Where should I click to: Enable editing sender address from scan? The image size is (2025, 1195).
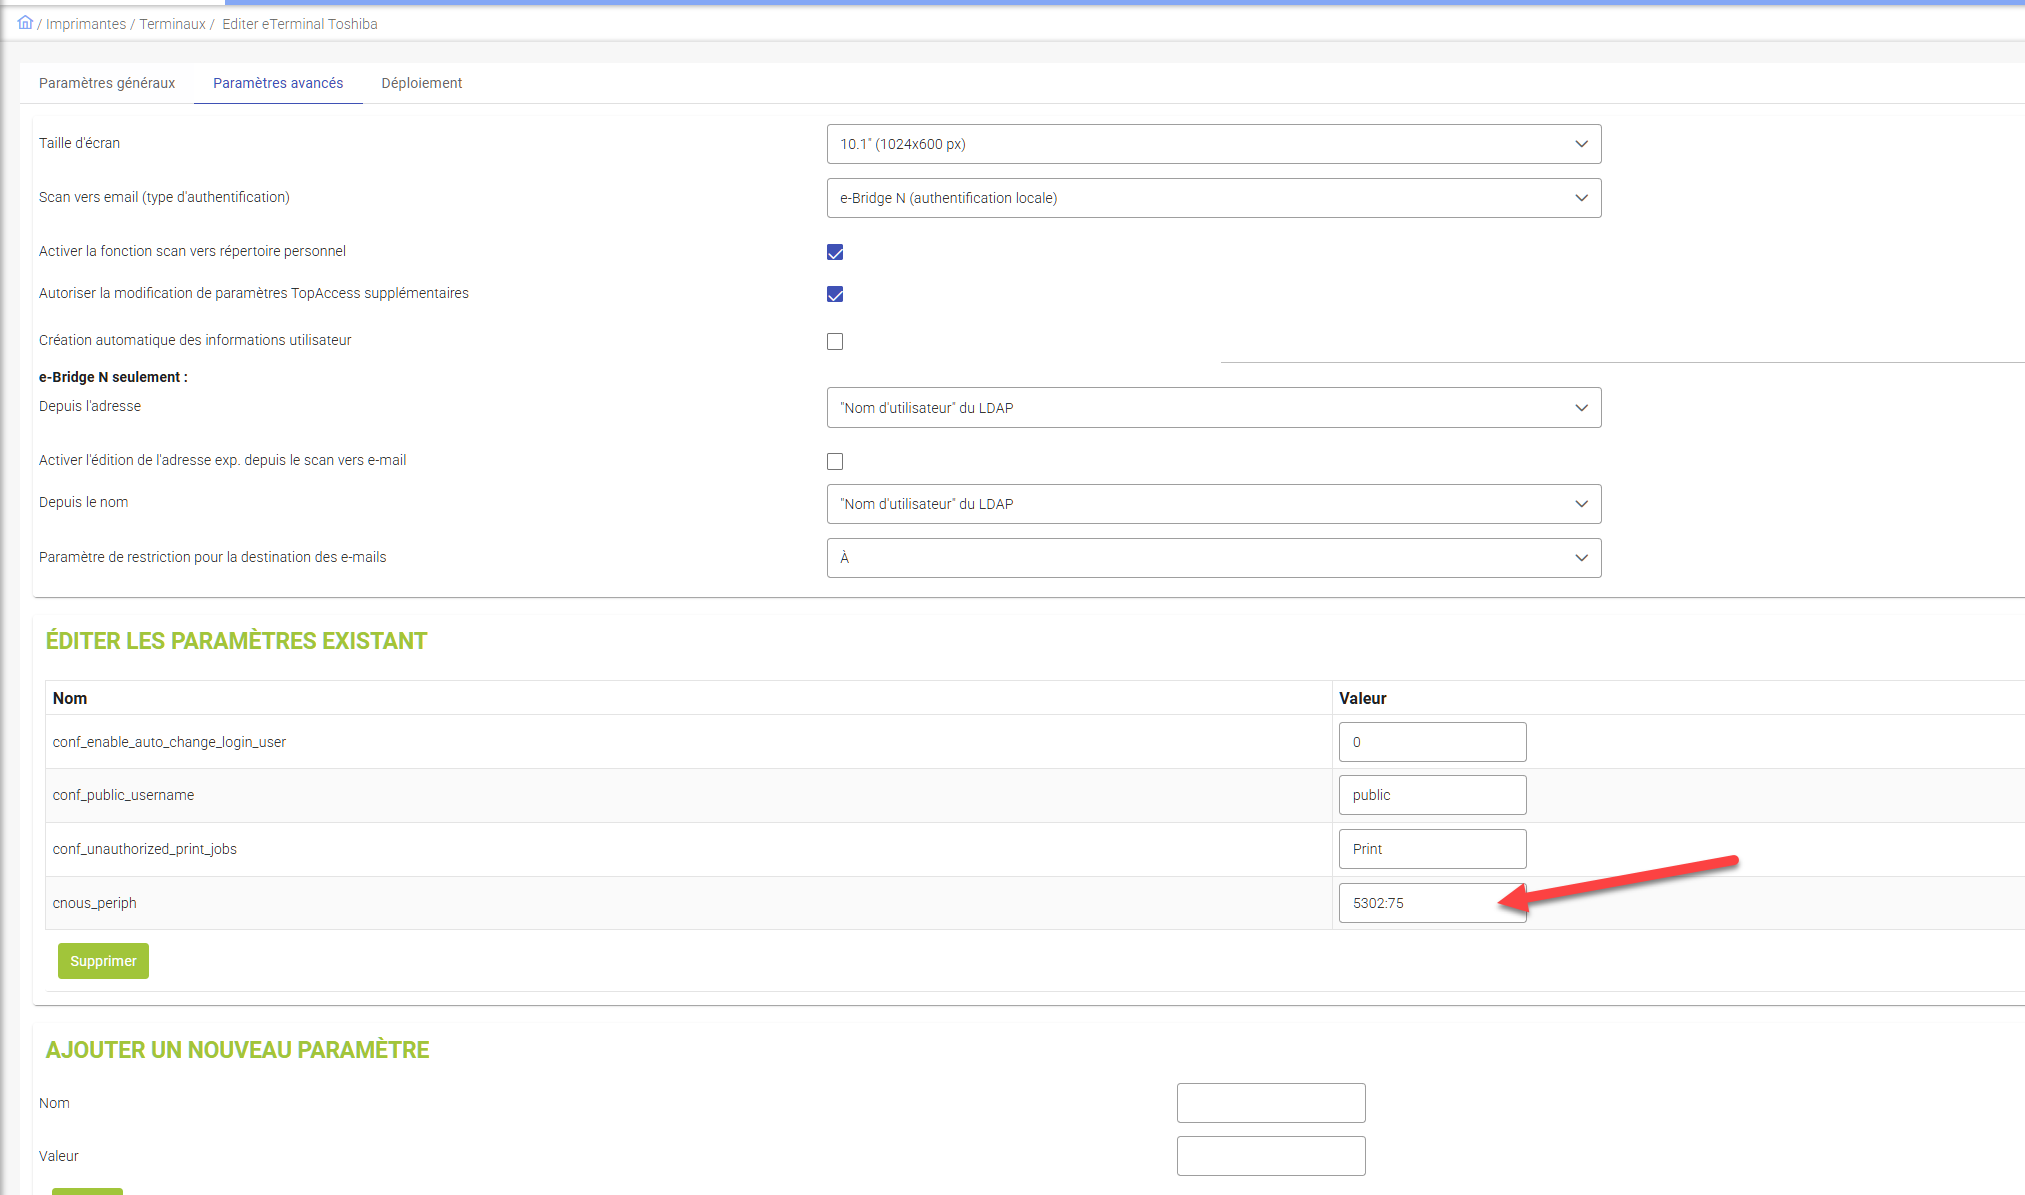click(835, 461)
